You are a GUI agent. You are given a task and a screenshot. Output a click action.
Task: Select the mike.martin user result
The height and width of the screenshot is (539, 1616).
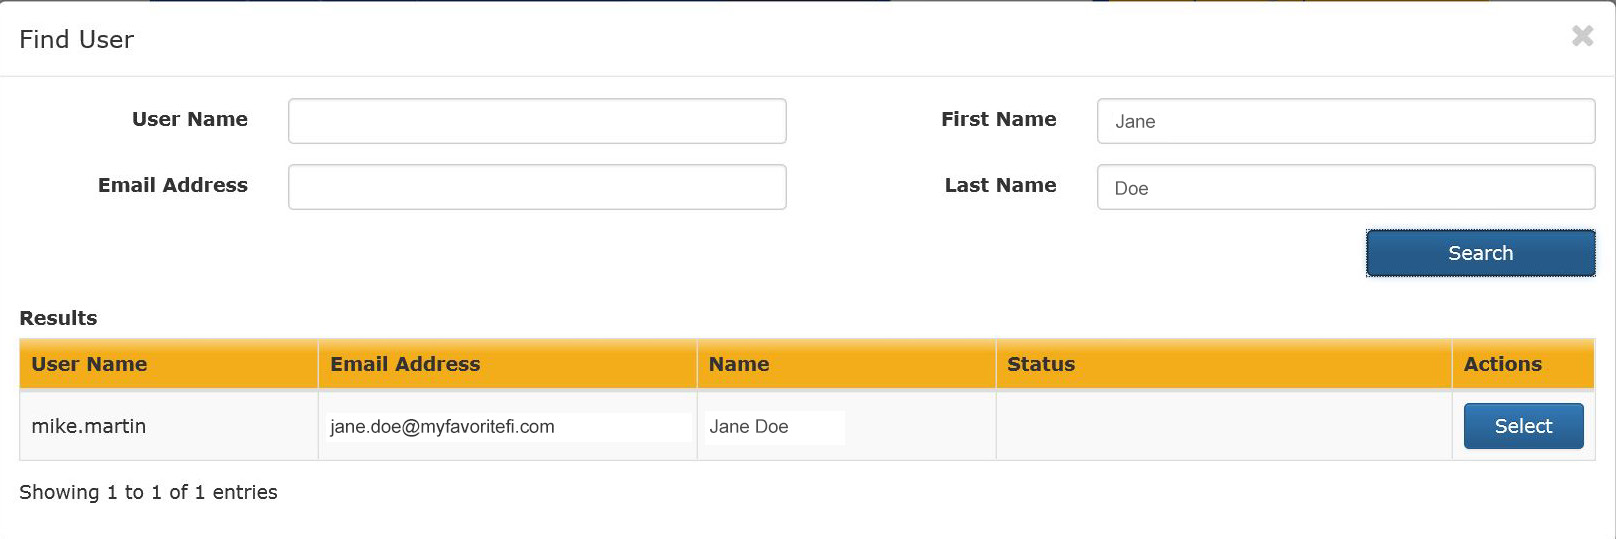tap(1523, 426)
